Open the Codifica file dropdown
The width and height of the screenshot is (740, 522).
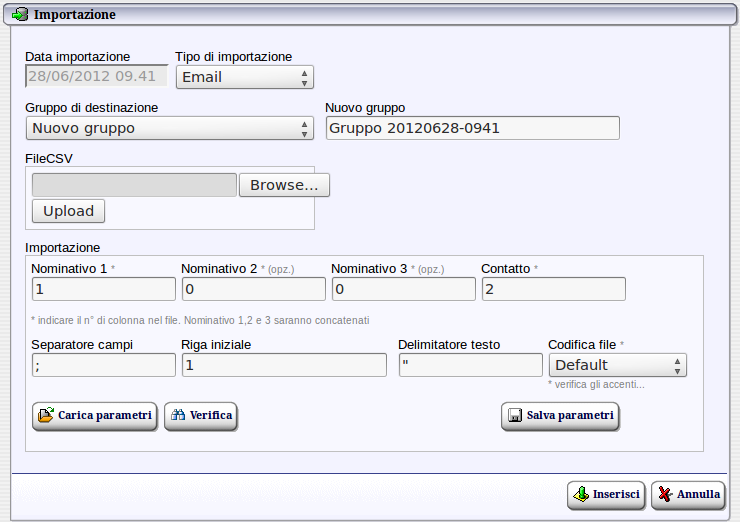[x=617, y=365]
